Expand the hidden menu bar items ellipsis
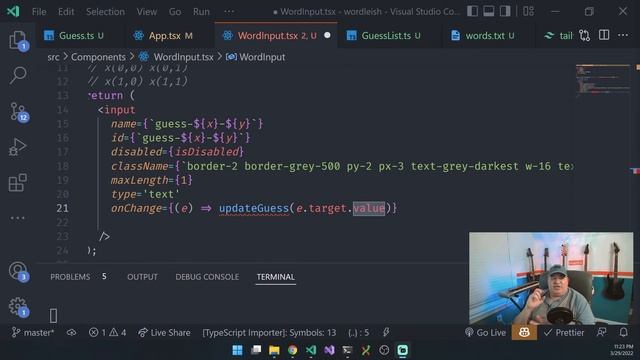This screenshot has width=640, height=360. [x=229, y=11]
